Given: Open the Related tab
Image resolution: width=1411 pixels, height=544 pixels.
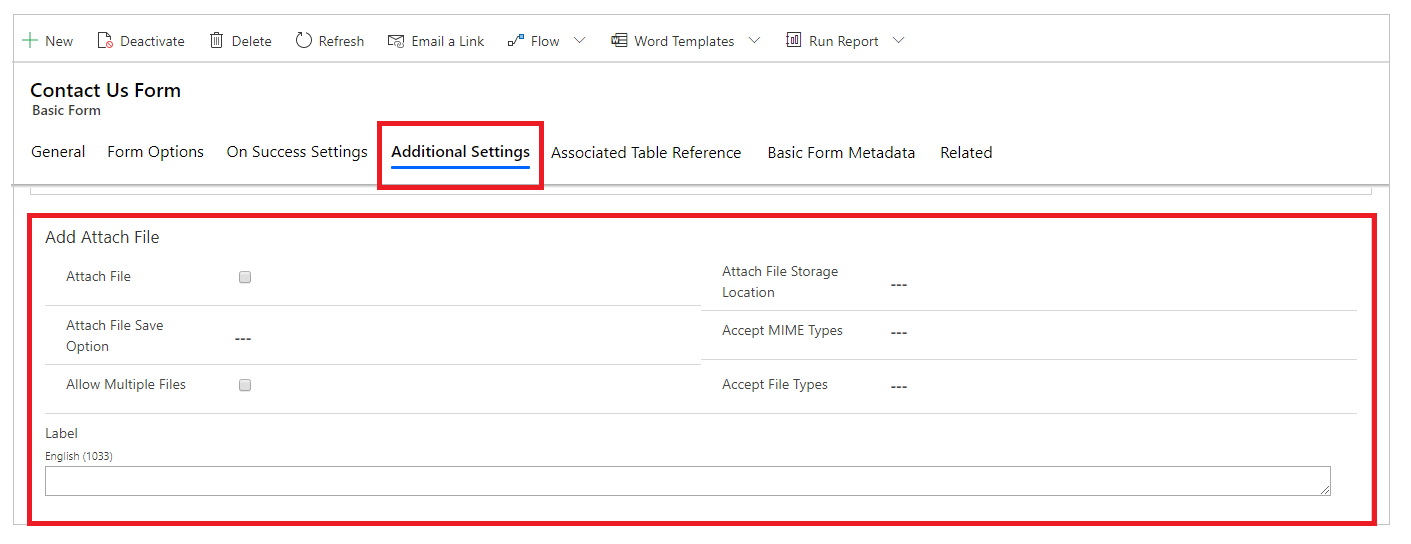Looking at the screenshot, I should (966, 153).
